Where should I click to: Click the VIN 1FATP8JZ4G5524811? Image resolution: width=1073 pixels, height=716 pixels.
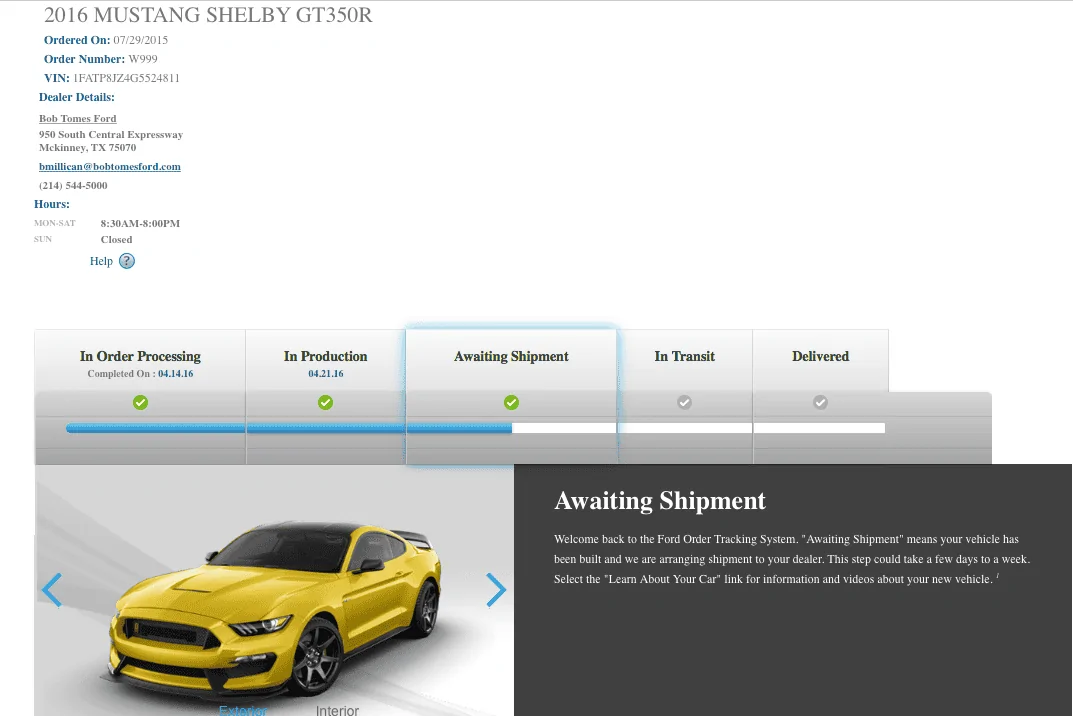pyautogui.click(x=127, y=78)
